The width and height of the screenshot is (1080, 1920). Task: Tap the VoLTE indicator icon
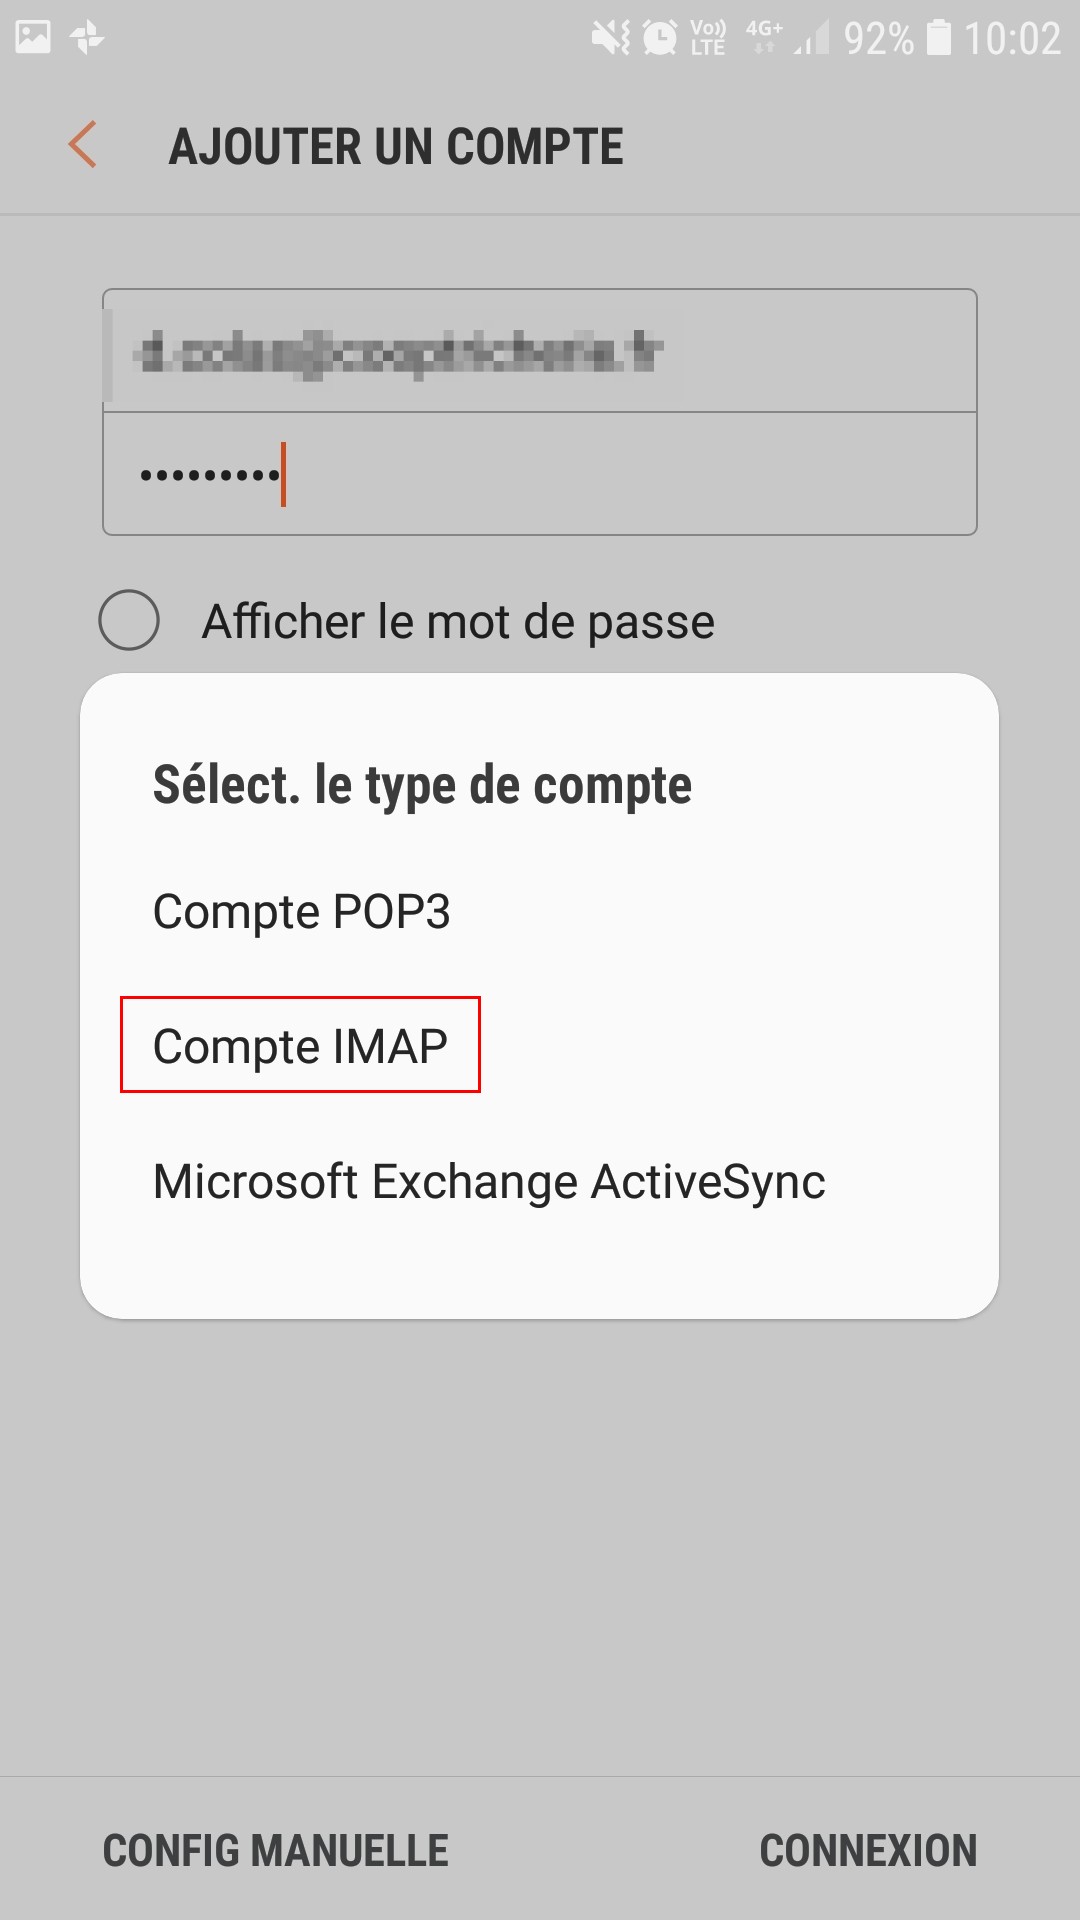(708, 38)
